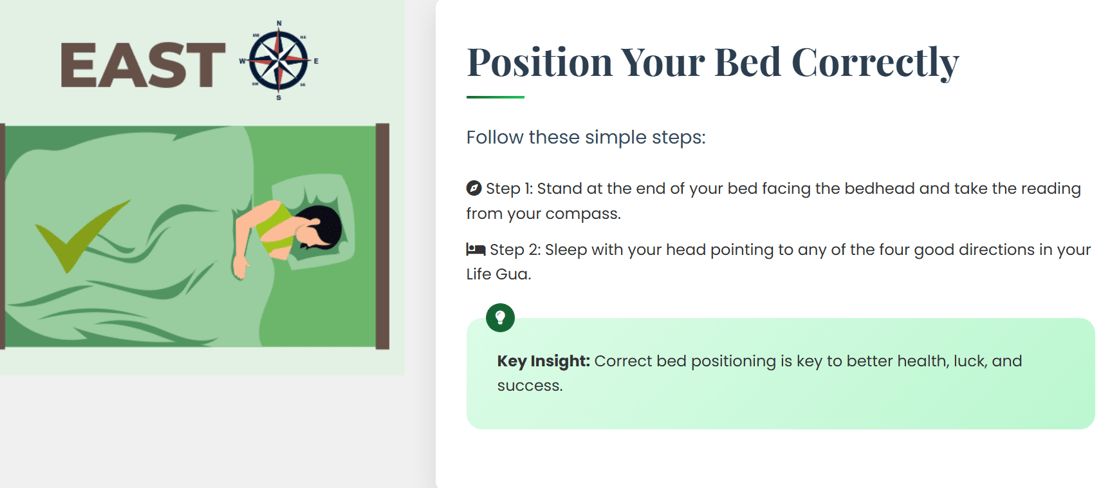Click the Step 2 instruction paragraph
Image resolution: width=1105 pixels, height=488 pixels.
click(x=779, y=262)
